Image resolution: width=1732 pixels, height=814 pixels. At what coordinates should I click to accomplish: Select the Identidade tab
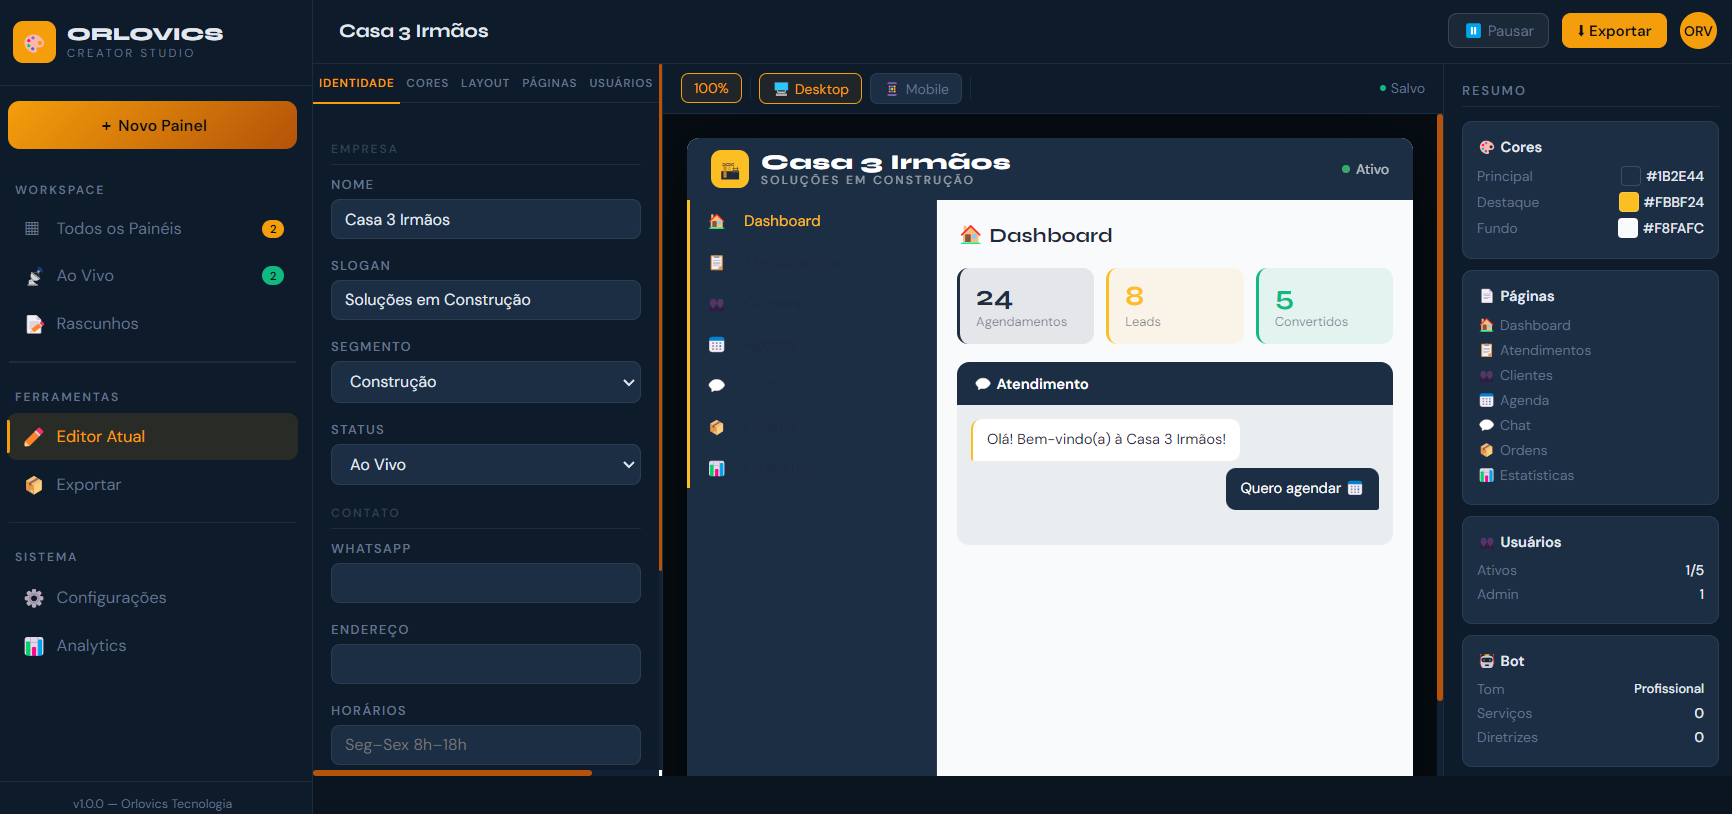pos(356,83)
